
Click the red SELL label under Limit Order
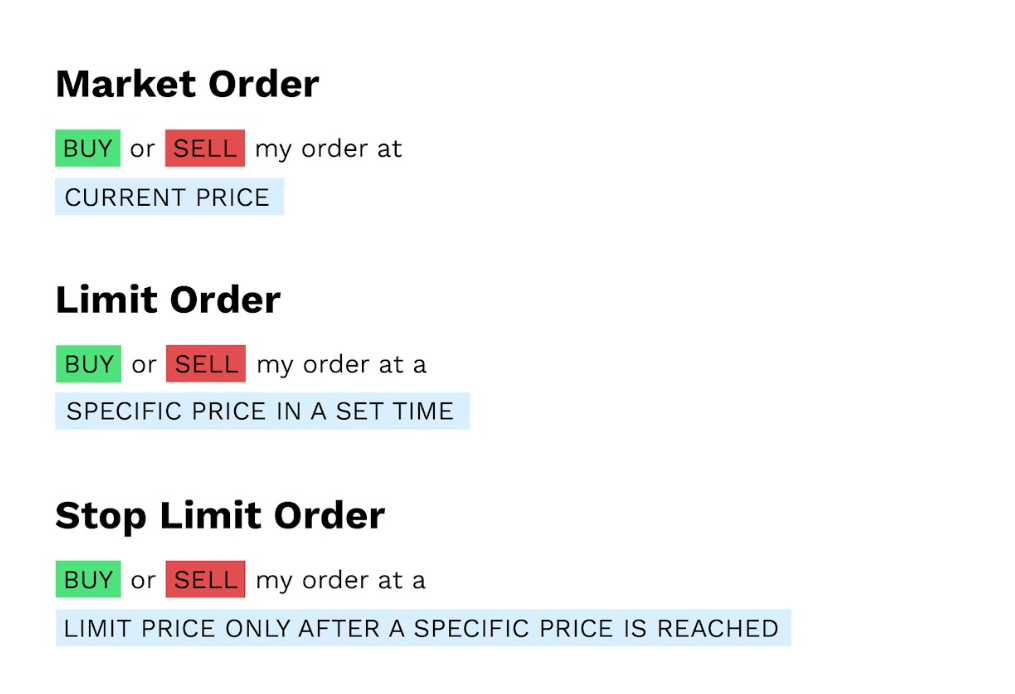coord(206,364)
